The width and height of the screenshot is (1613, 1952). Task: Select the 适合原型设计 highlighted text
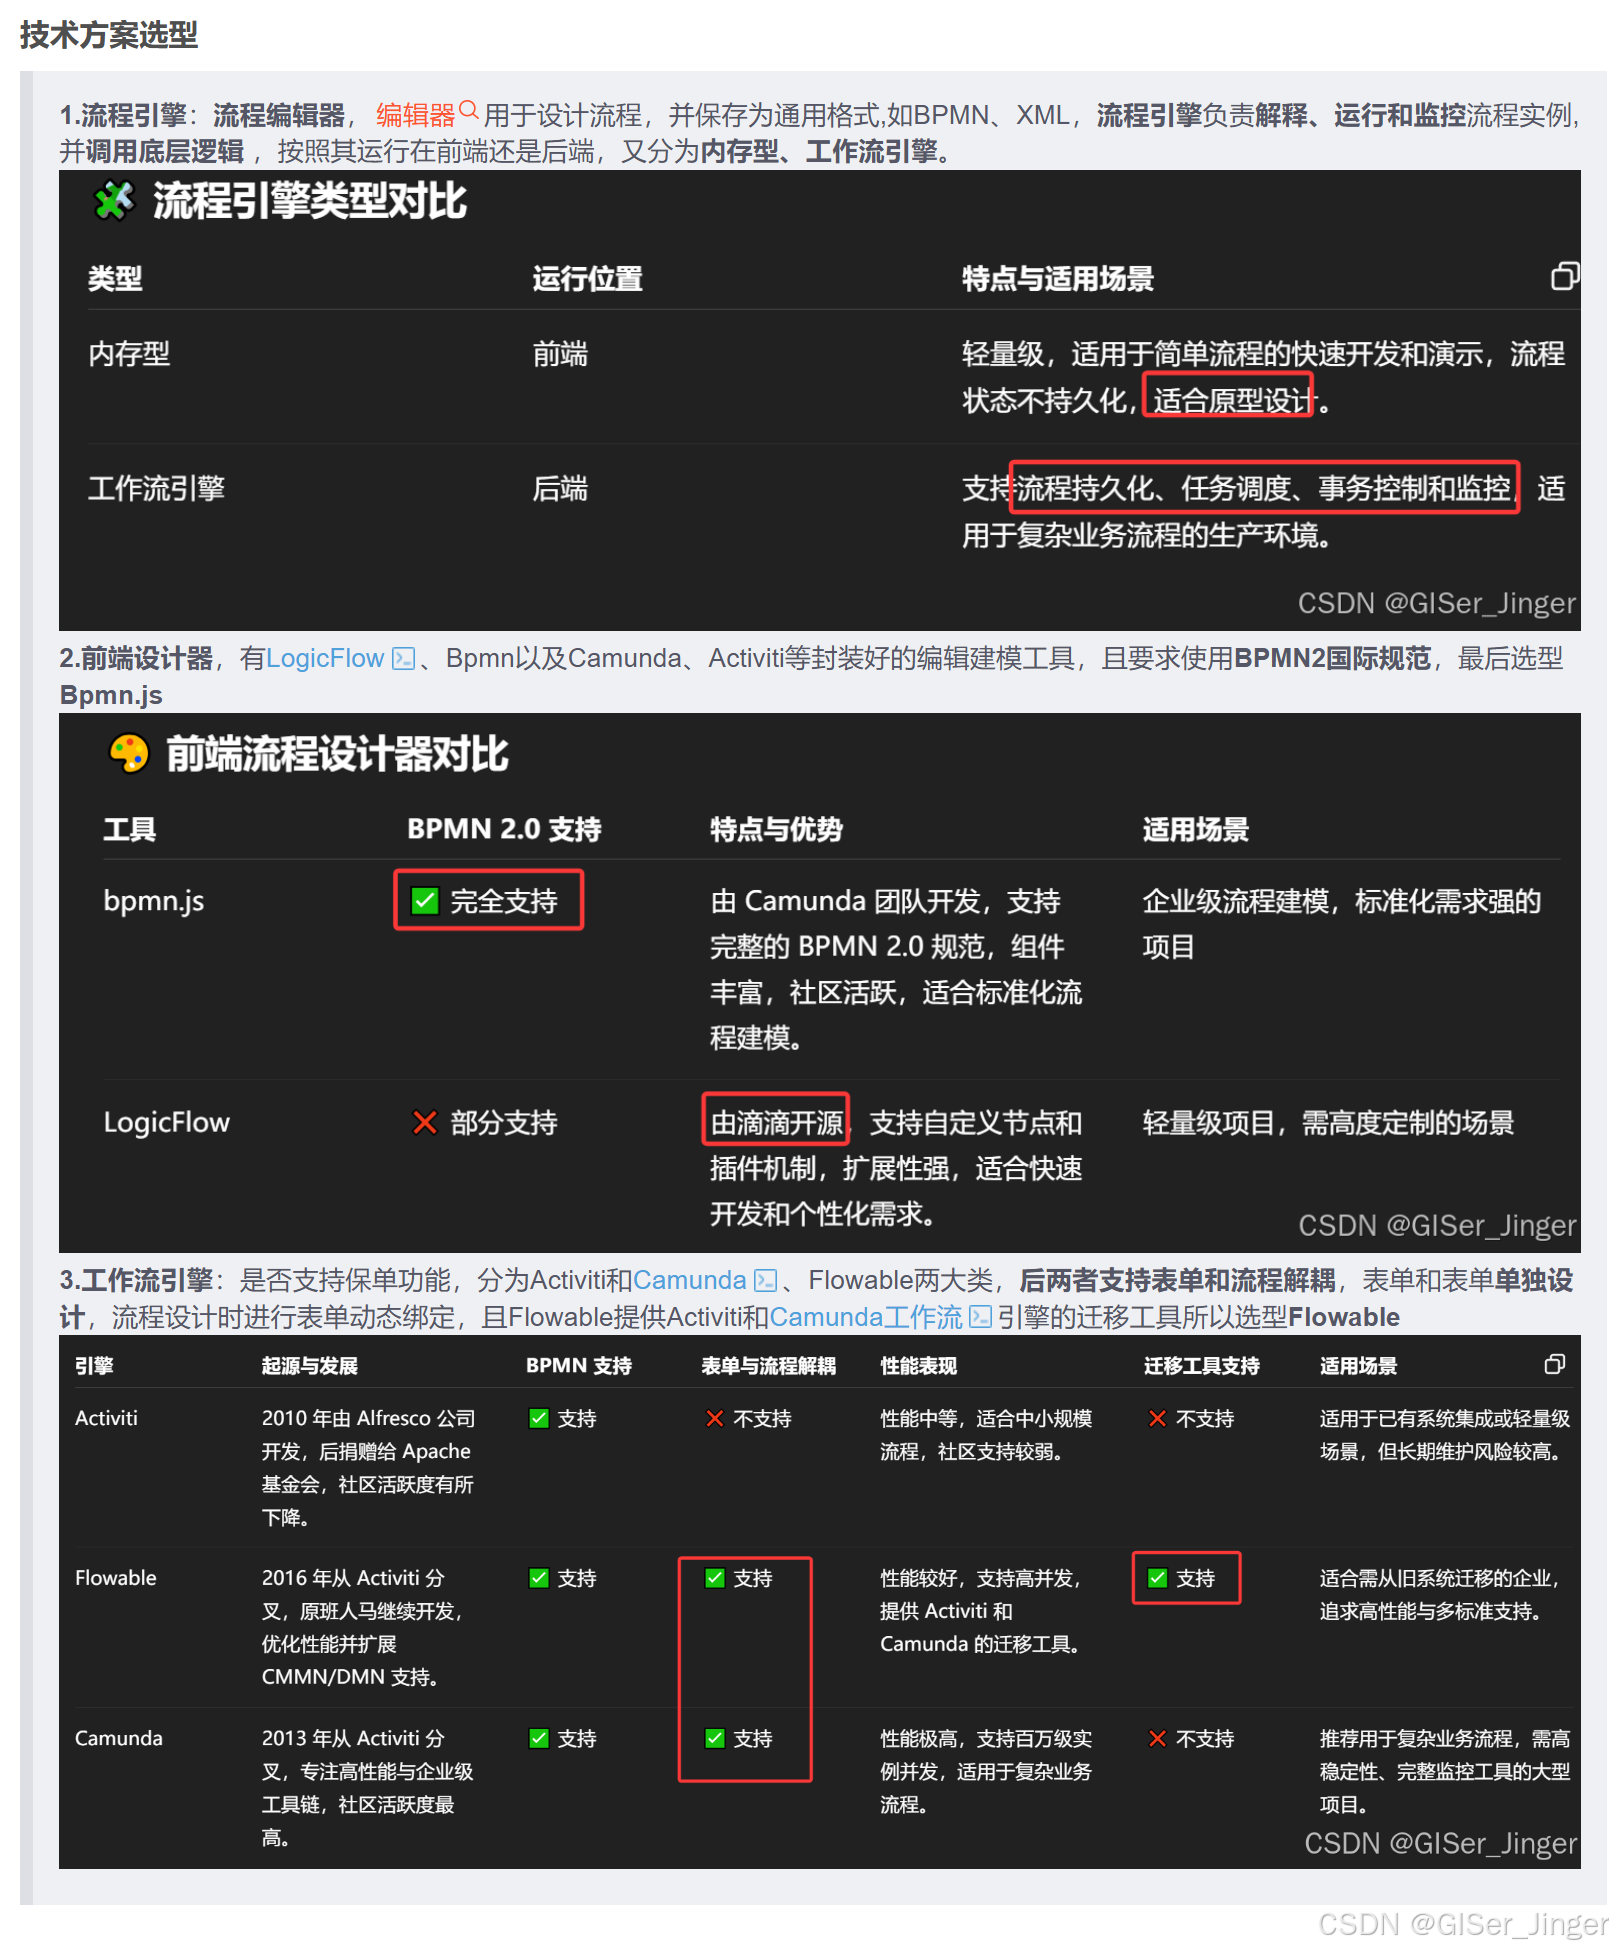(x=1232, y=401)
